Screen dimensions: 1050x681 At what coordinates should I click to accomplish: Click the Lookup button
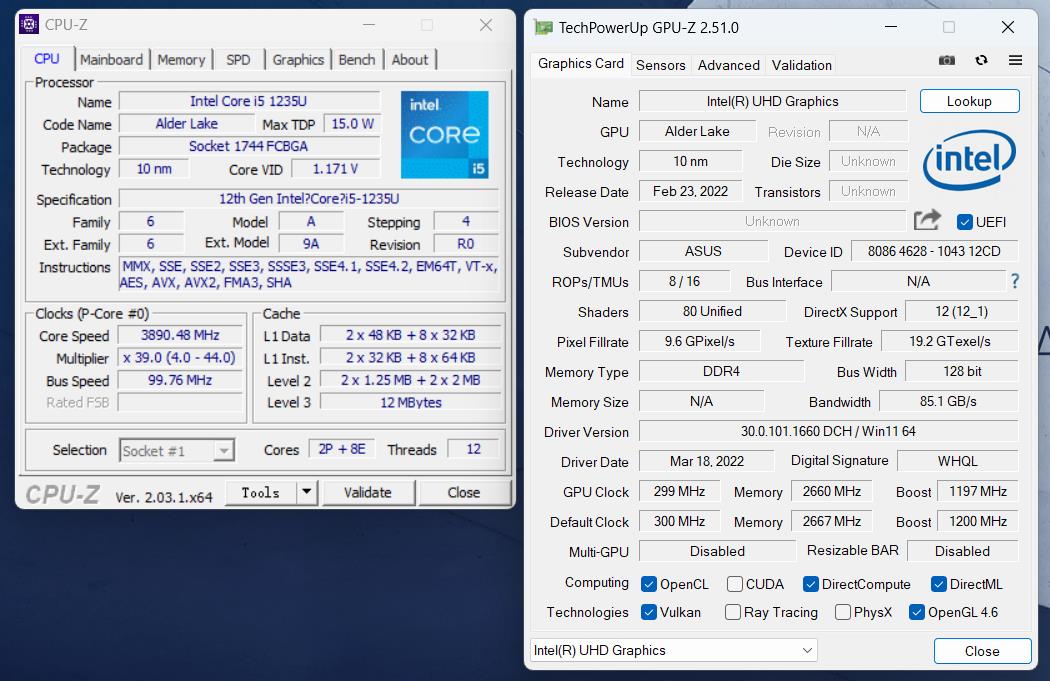tap(969, 101)
